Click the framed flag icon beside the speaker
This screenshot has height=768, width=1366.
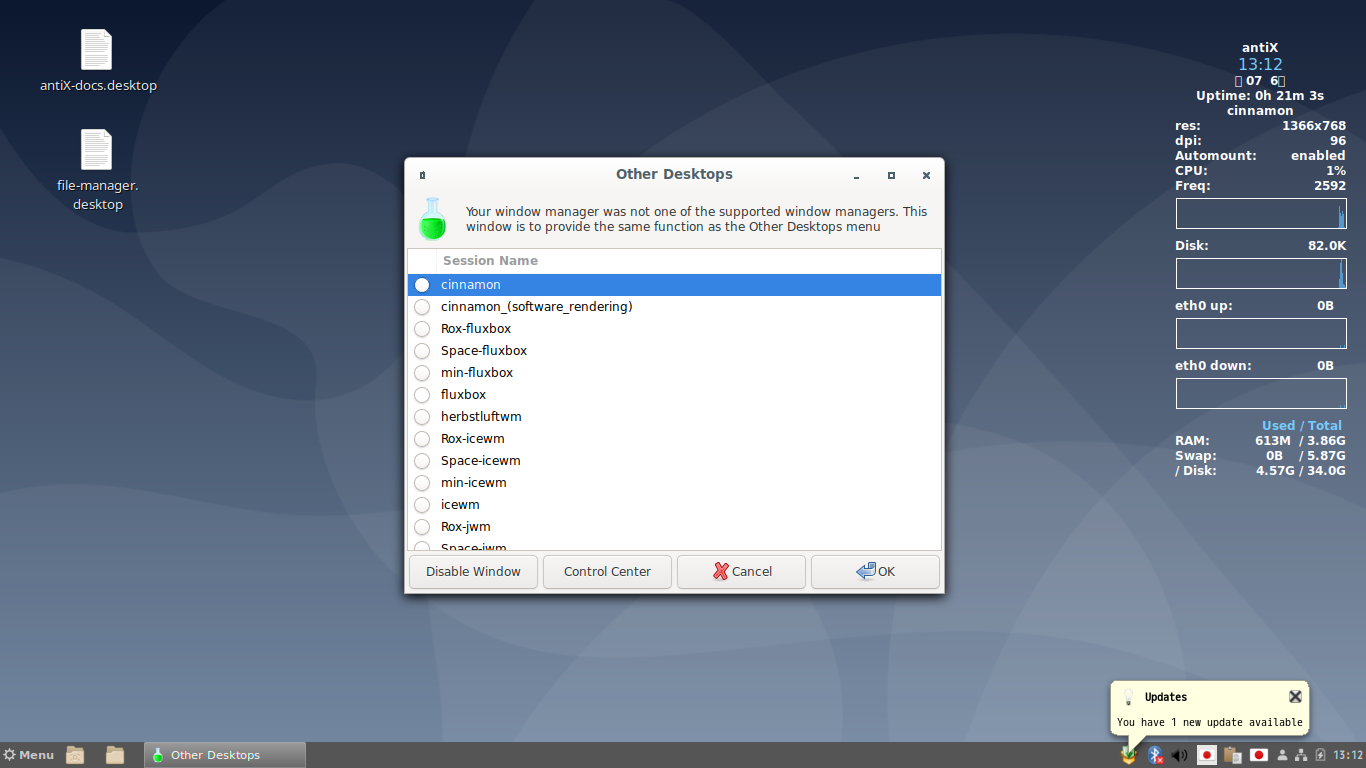tap(1207, 755)
